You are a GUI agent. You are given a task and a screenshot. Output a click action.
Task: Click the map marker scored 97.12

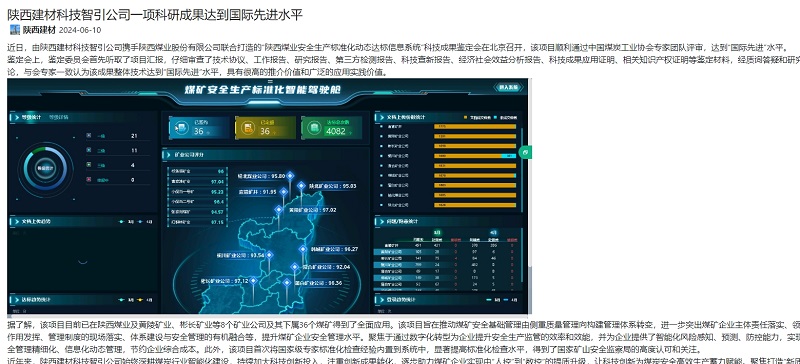(x=254, y=280)
